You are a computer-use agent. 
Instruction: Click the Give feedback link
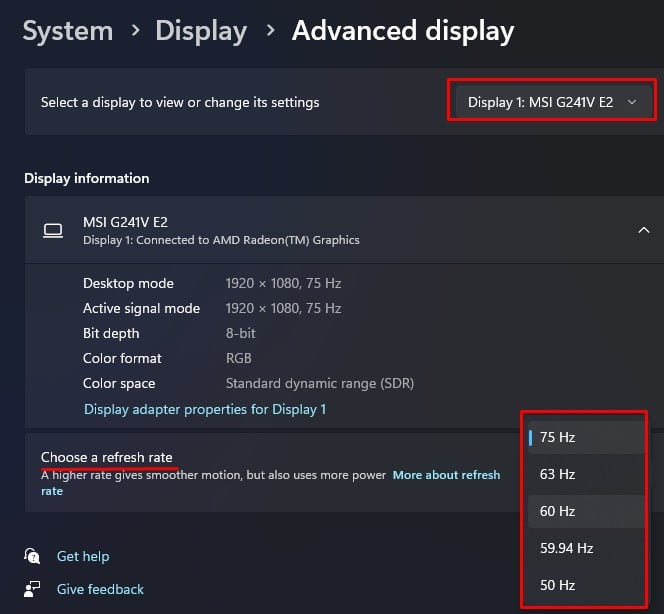100,589
